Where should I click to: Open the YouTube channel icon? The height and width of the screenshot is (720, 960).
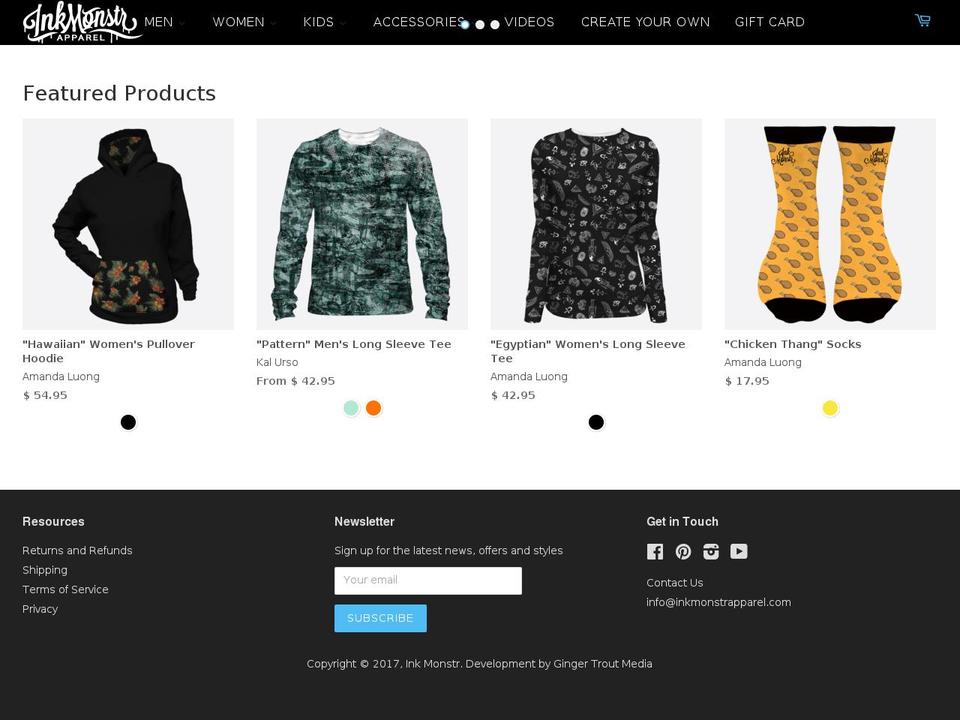739,551
